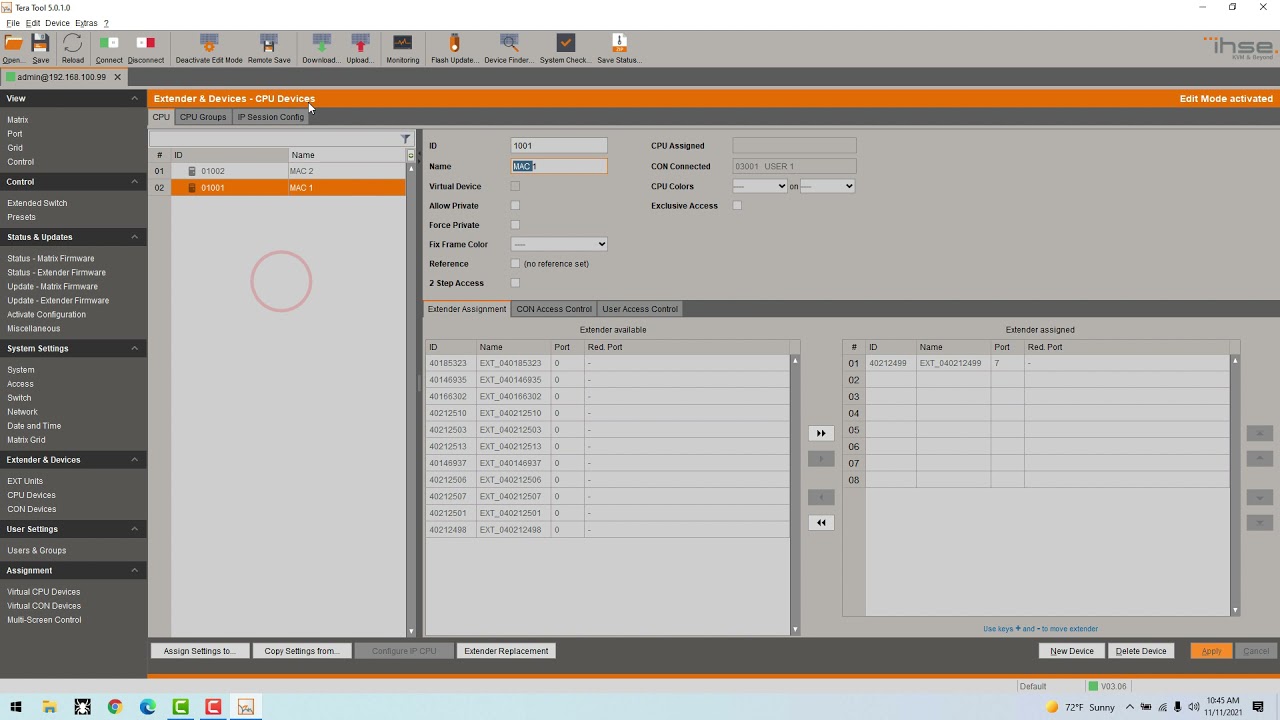Open the File menu
The height and width of the screenshot is (720, 1280).
[x=13, y=23]
